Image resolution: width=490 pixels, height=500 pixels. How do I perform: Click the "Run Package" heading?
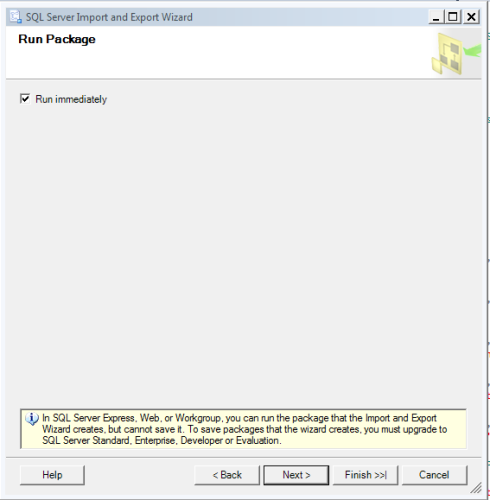pos(57,39)
